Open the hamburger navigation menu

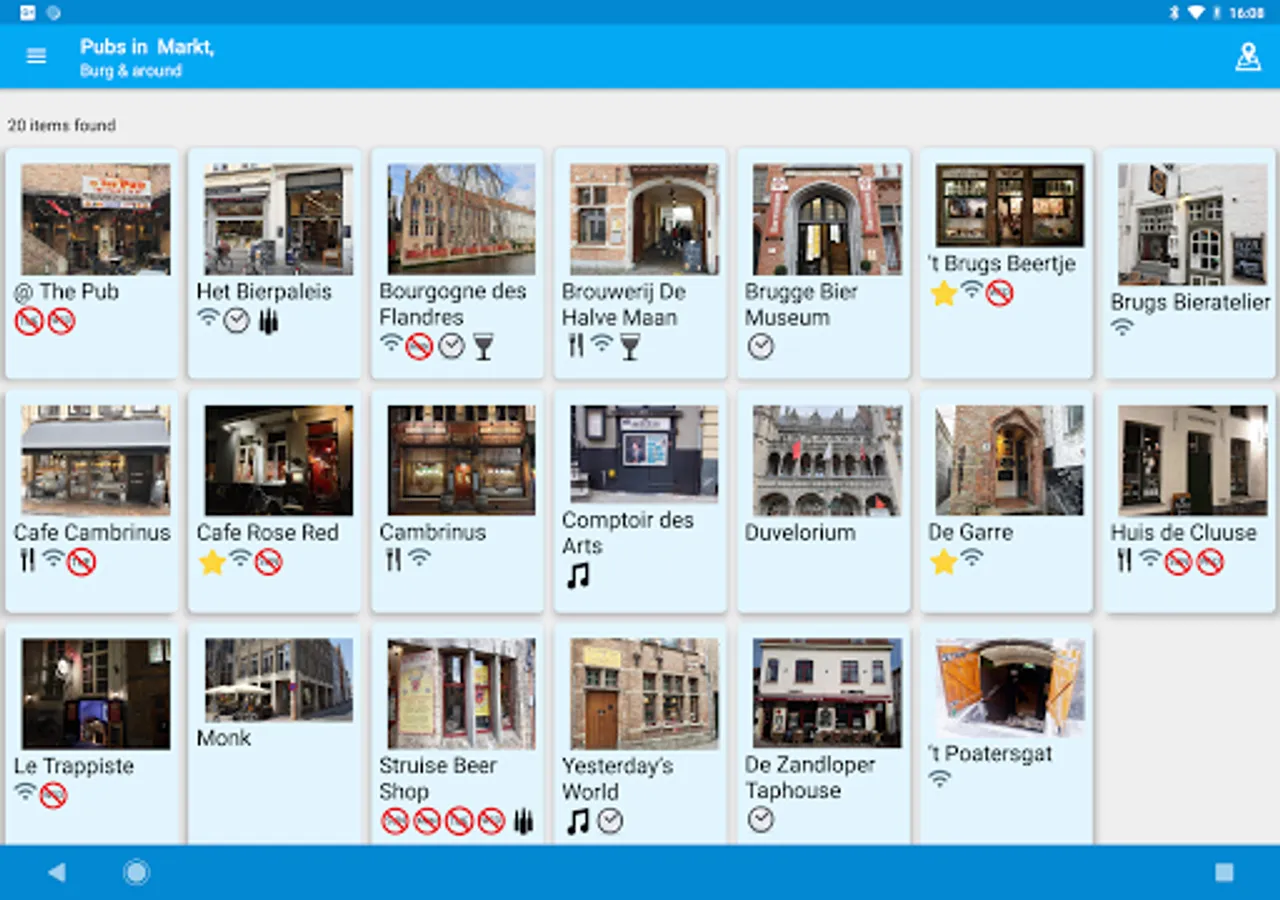(x=36, y=56)
